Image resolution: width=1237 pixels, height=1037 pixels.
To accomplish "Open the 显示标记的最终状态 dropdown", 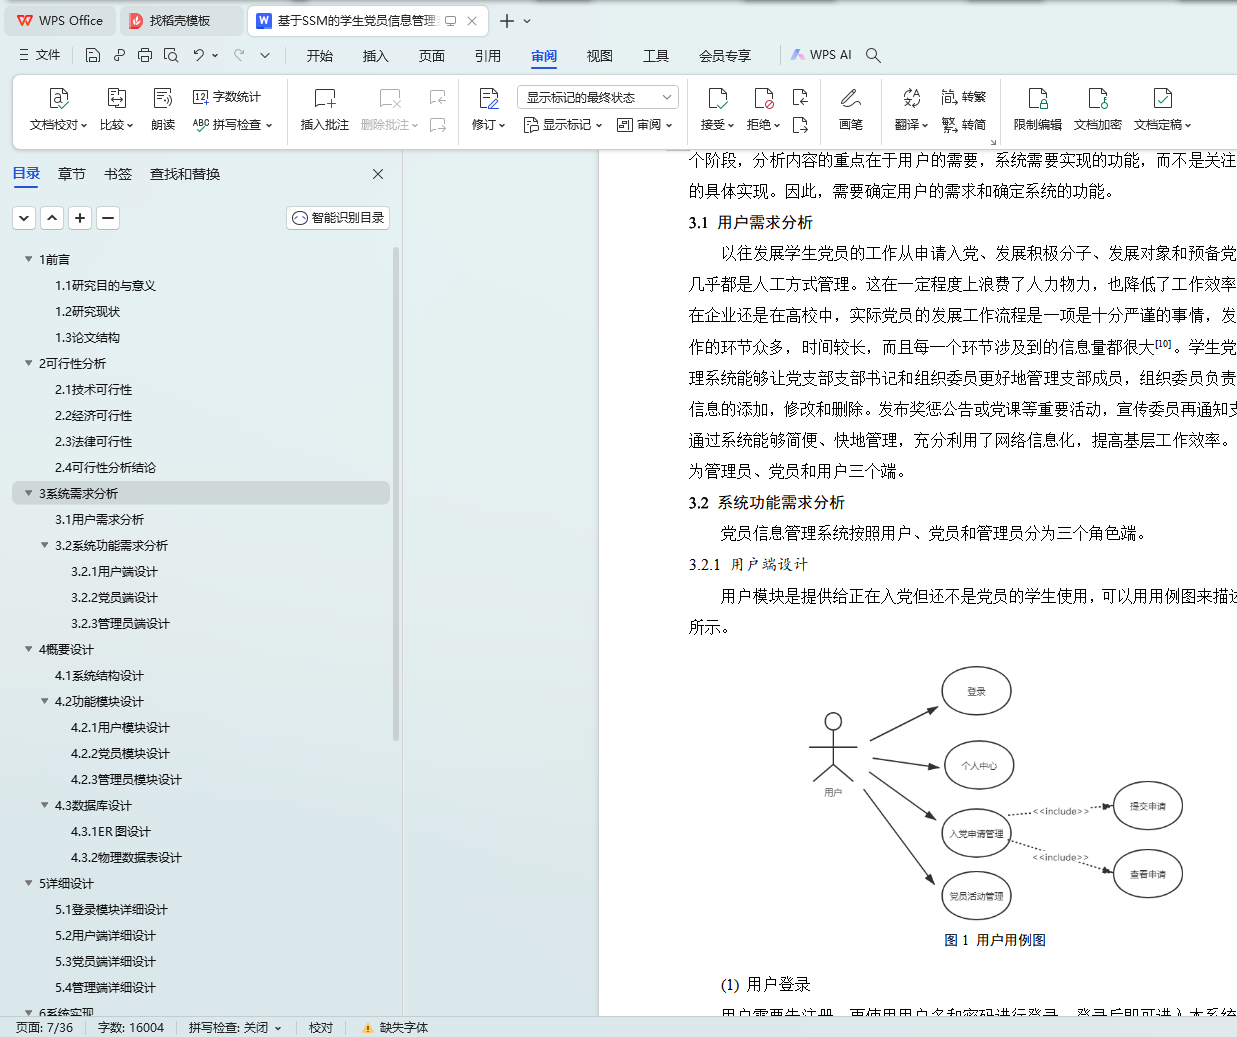I will tap(598, 97).
